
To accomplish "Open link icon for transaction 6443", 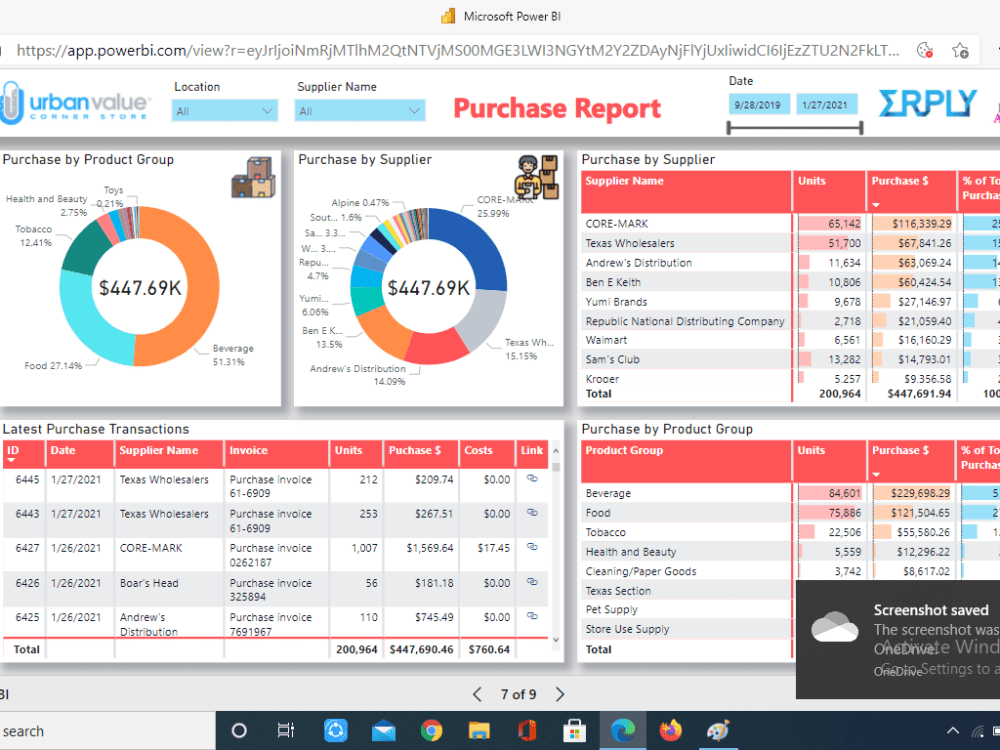I will (532, 513).
